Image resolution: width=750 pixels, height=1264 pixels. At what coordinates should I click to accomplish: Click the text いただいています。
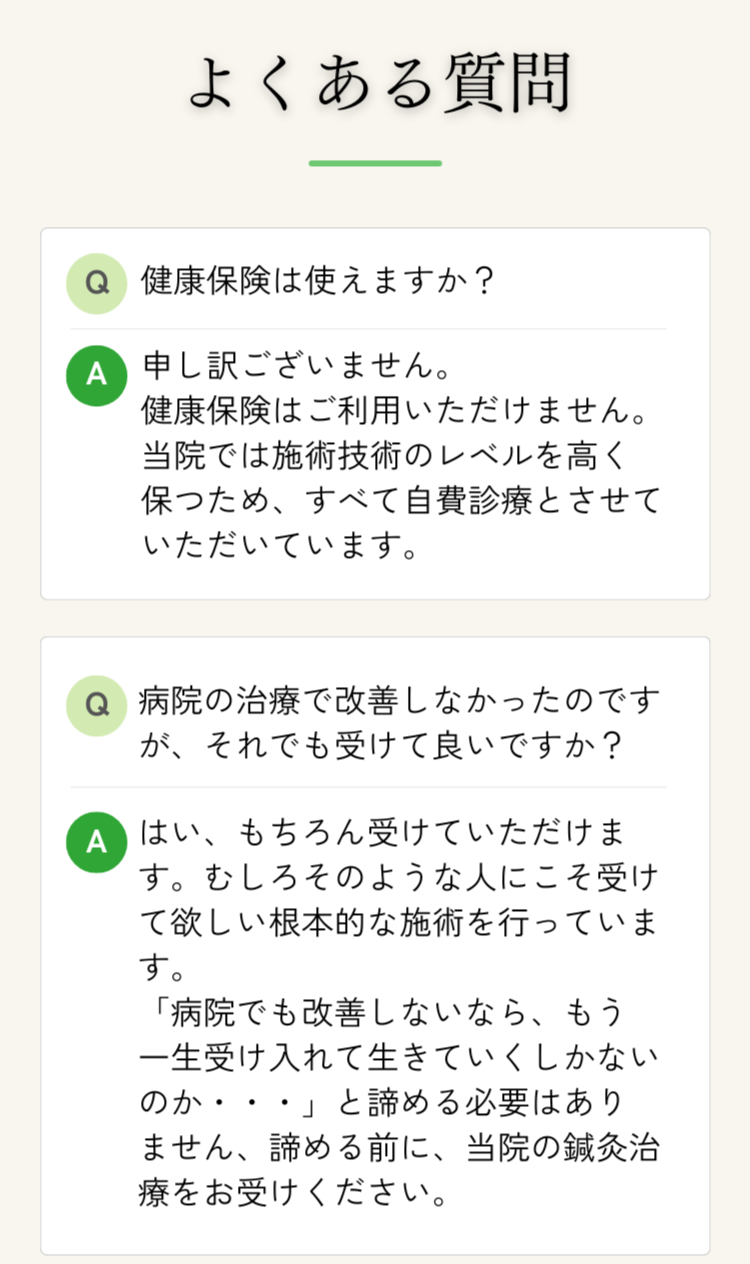pyautogui.click(x=279, y=547)
